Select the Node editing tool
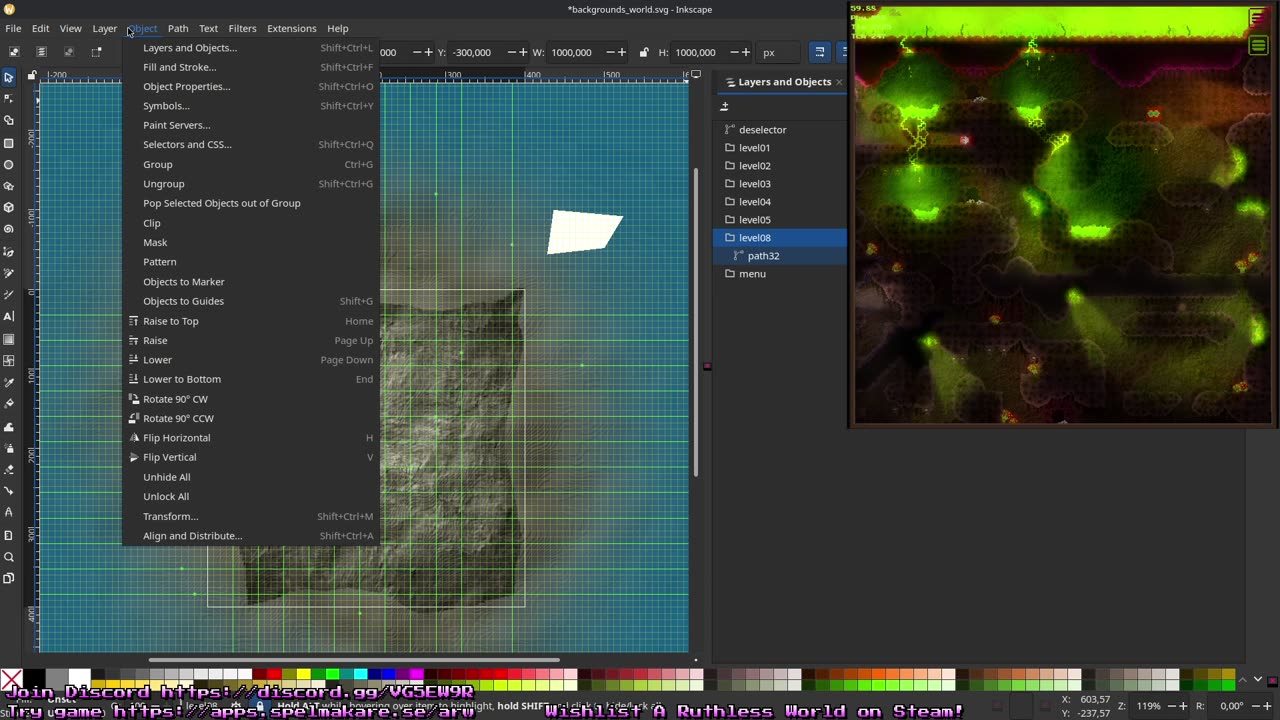The height and width of the screenshot is (720, 1280). click(9, 99)
